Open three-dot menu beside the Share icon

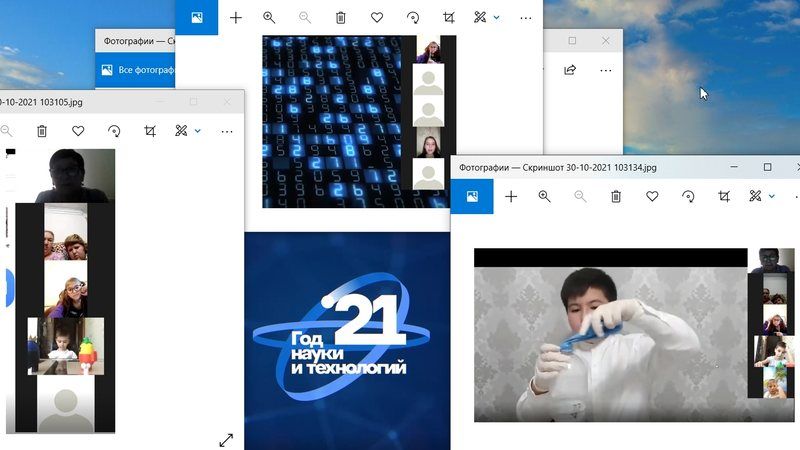[x=606, y=70]
